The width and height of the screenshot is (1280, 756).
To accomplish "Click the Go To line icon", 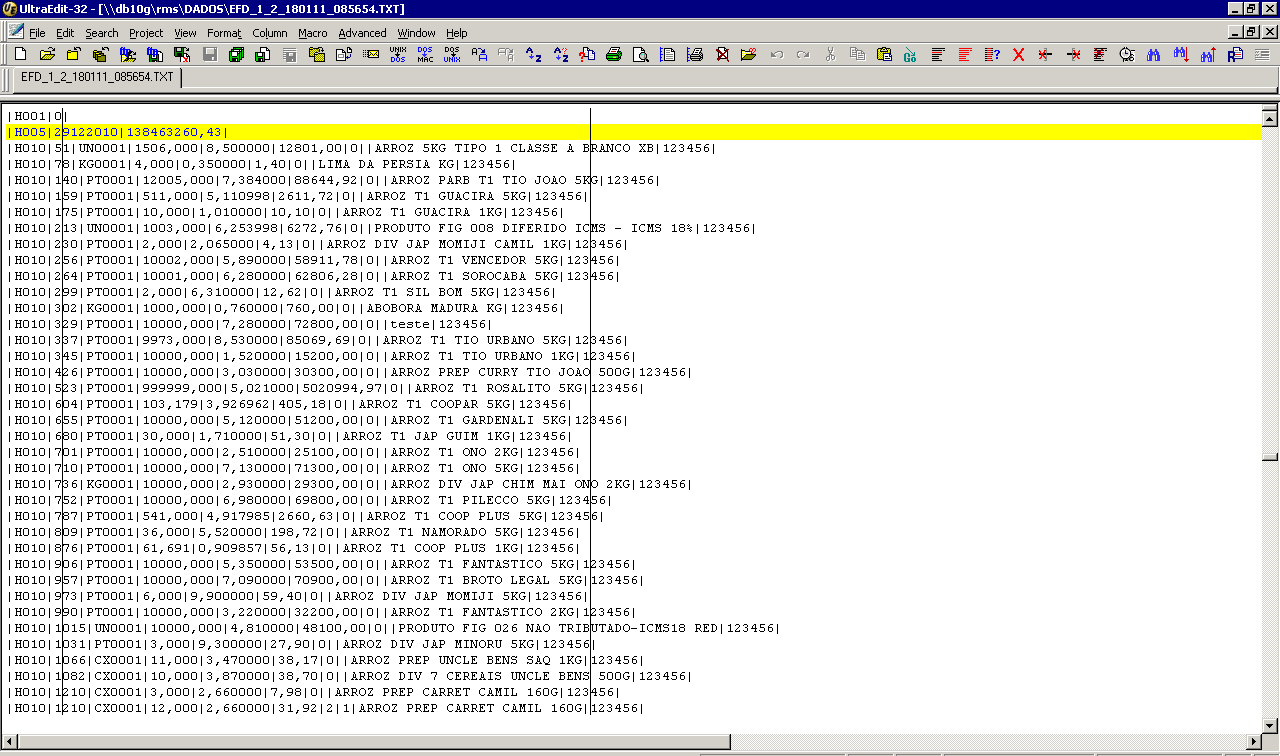I will [x=910, y=54].
